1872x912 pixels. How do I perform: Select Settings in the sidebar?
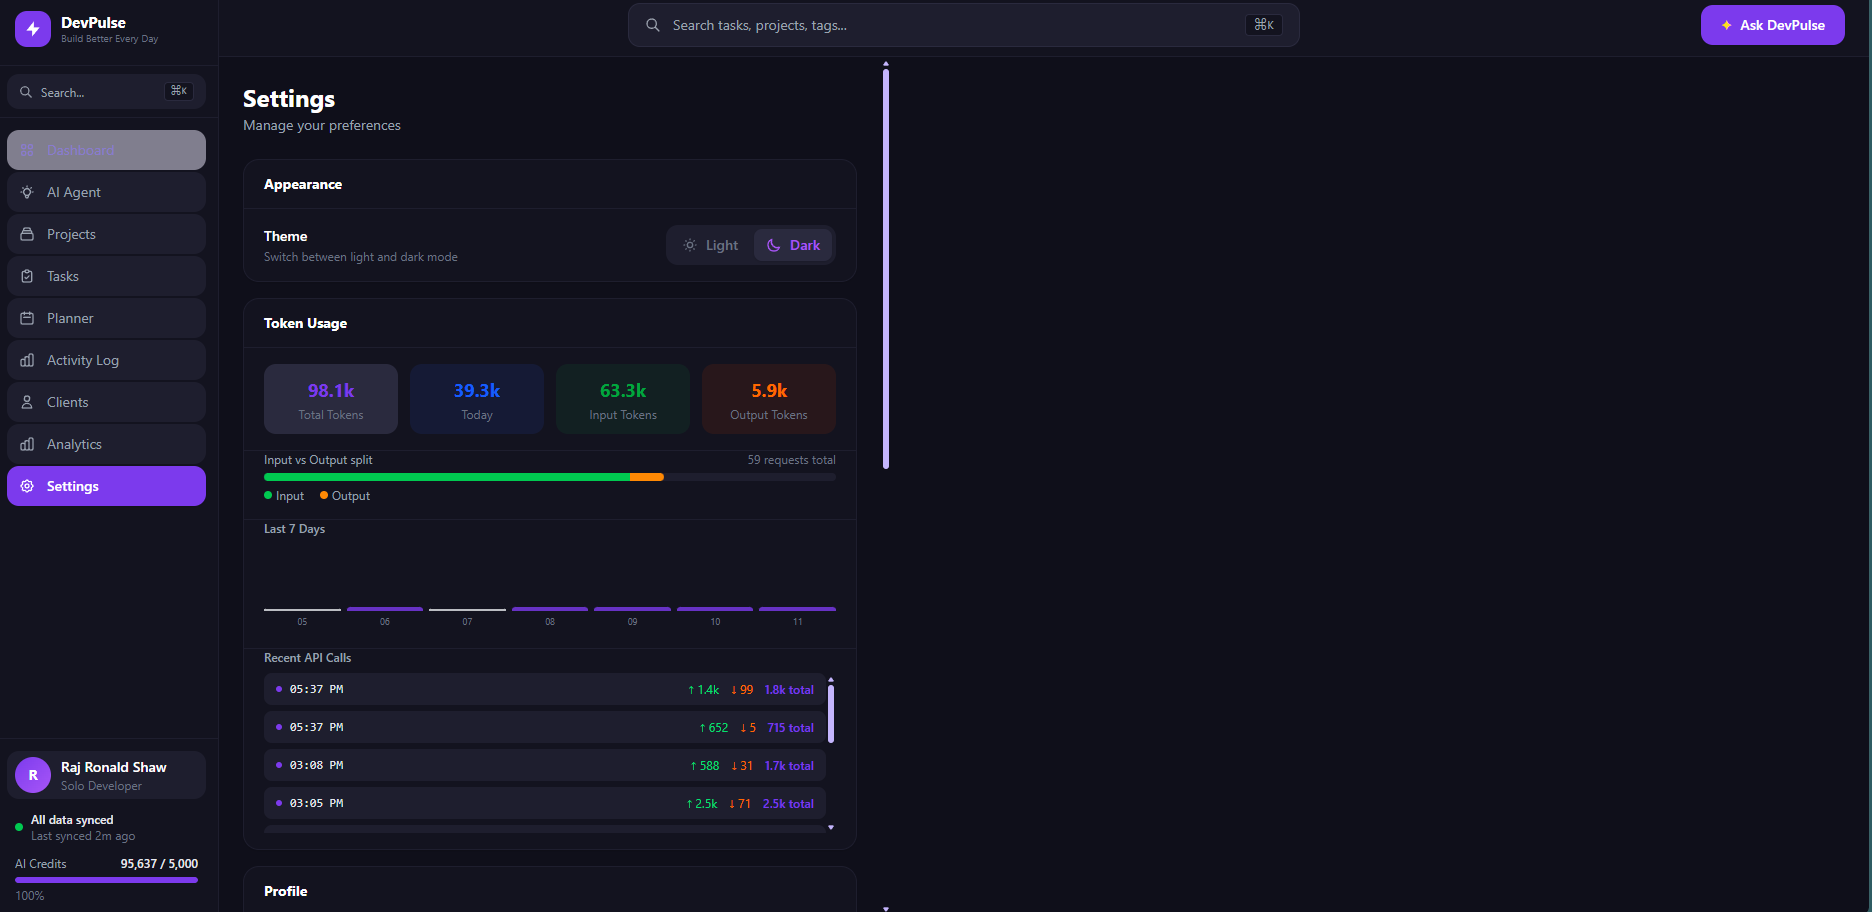106,486
